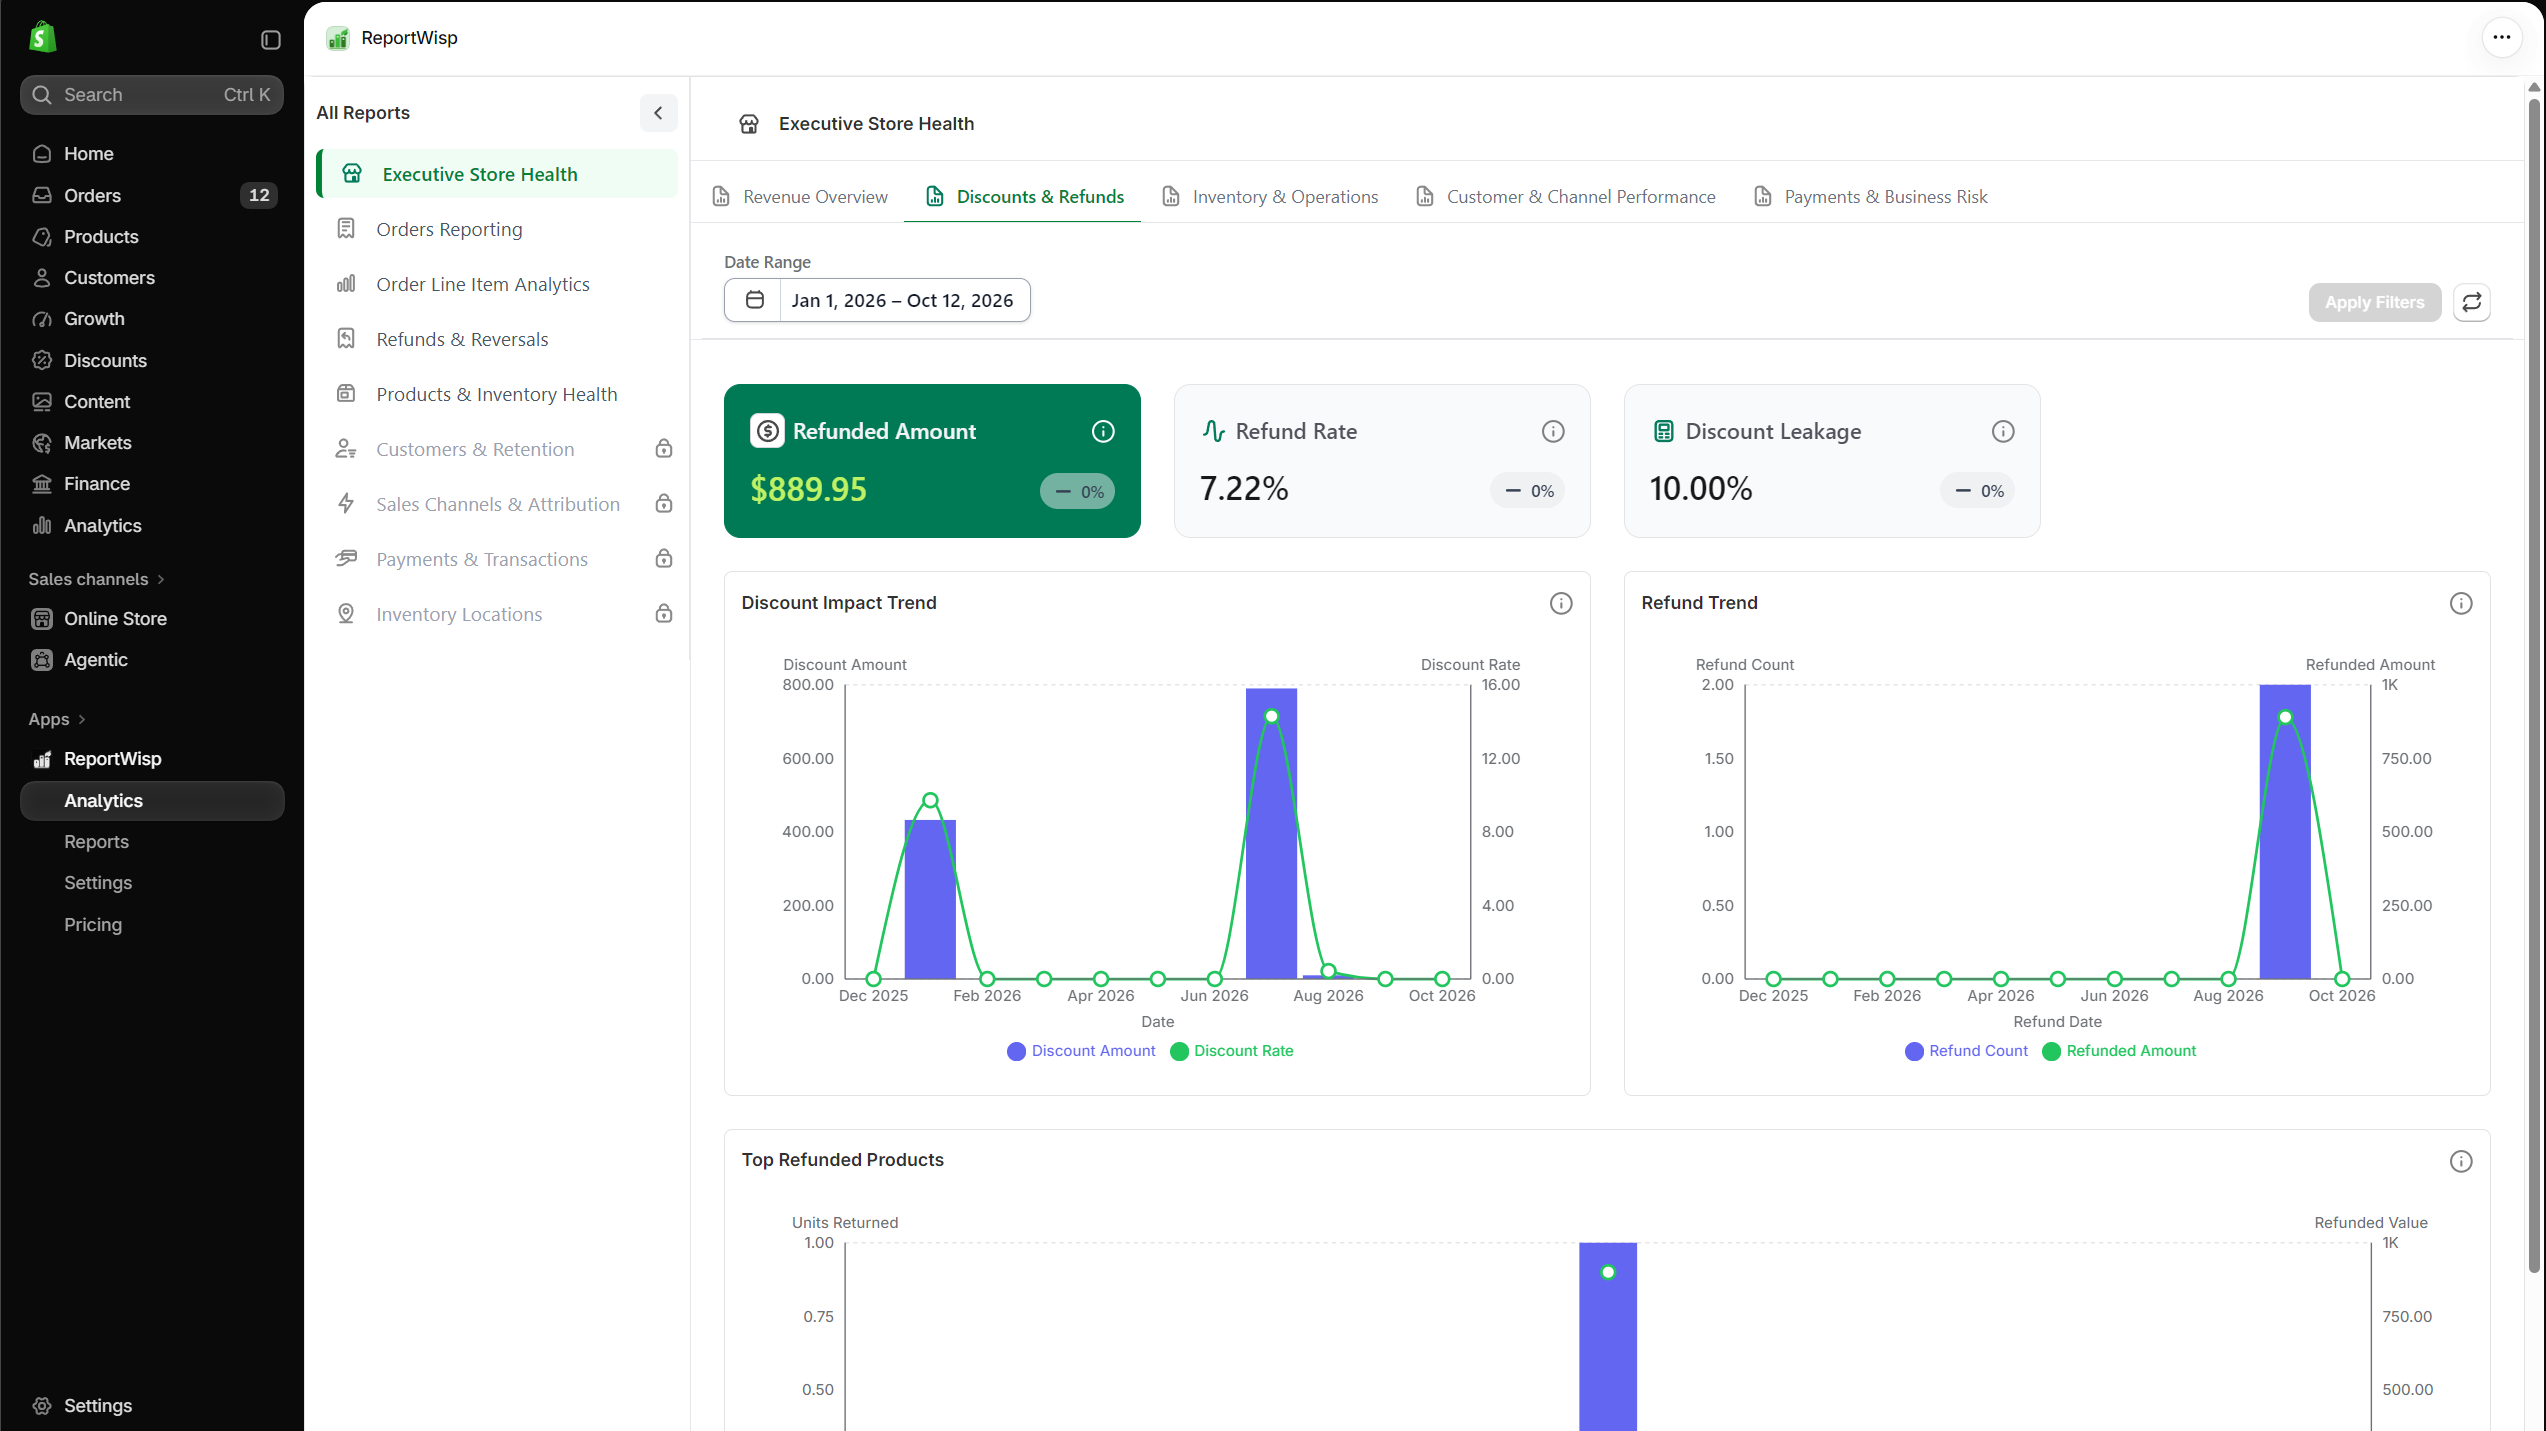Click lock icon beside Inventory Locations
The width and height of the screenshot is (2546, 1431).
(x=664, y=614)
